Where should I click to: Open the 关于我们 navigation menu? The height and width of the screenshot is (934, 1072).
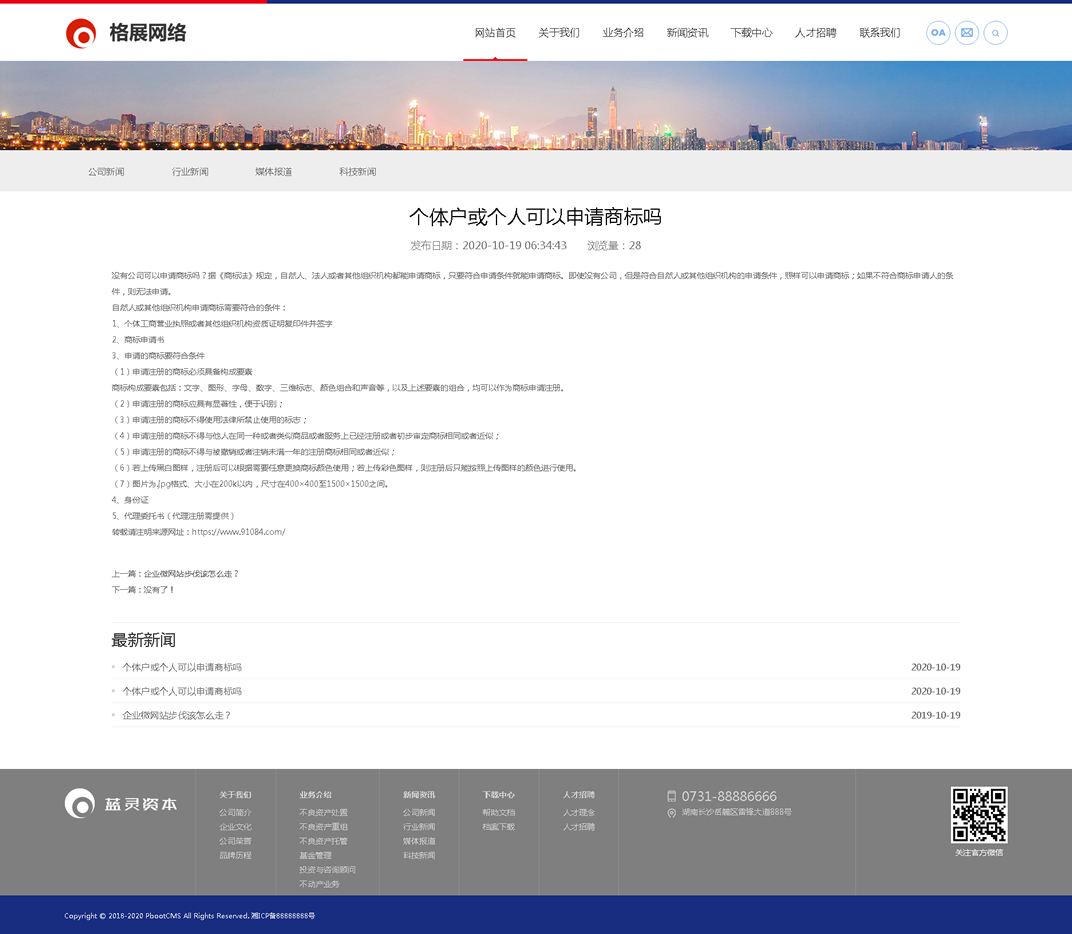[559, 33]
